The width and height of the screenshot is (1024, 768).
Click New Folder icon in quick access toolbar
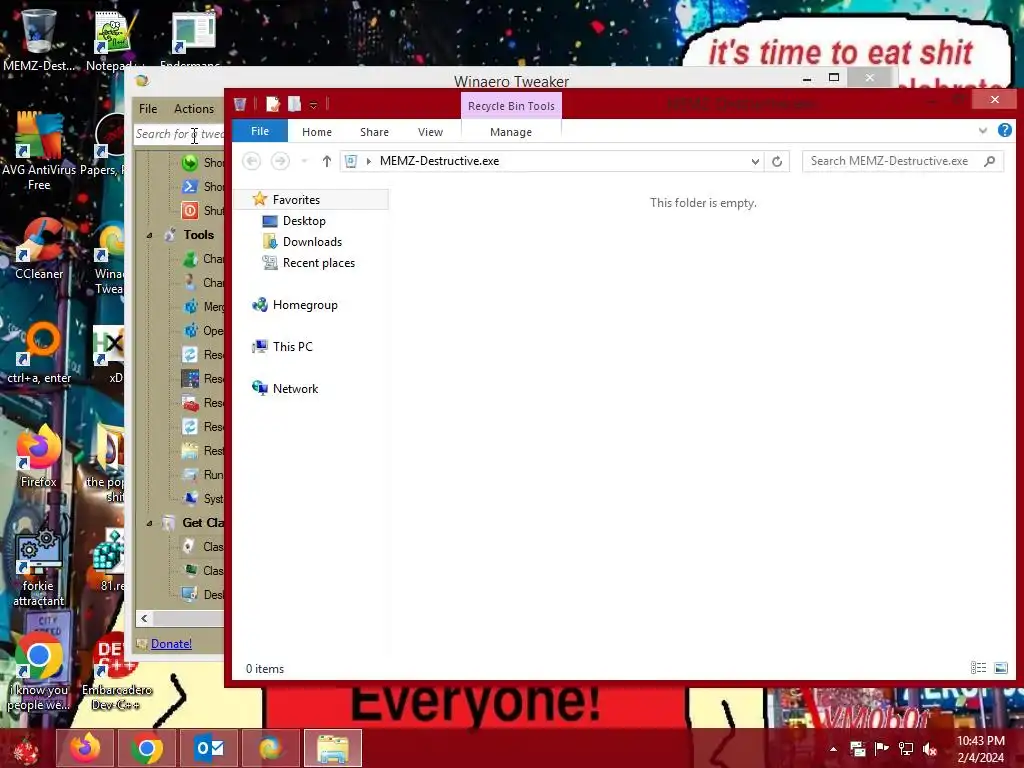pos(295,104)
